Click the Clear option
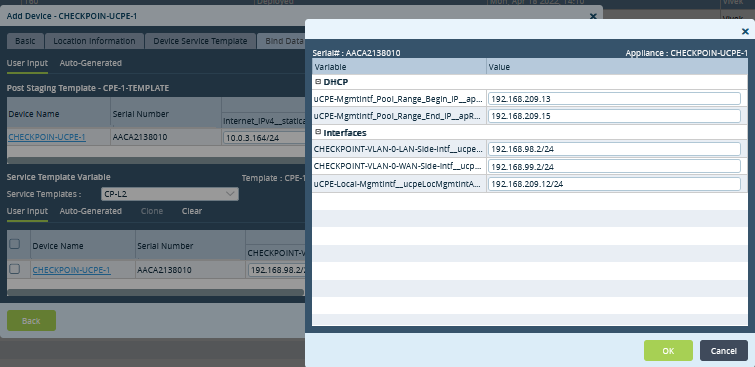The image size is (755, 367). coord(192,211)
